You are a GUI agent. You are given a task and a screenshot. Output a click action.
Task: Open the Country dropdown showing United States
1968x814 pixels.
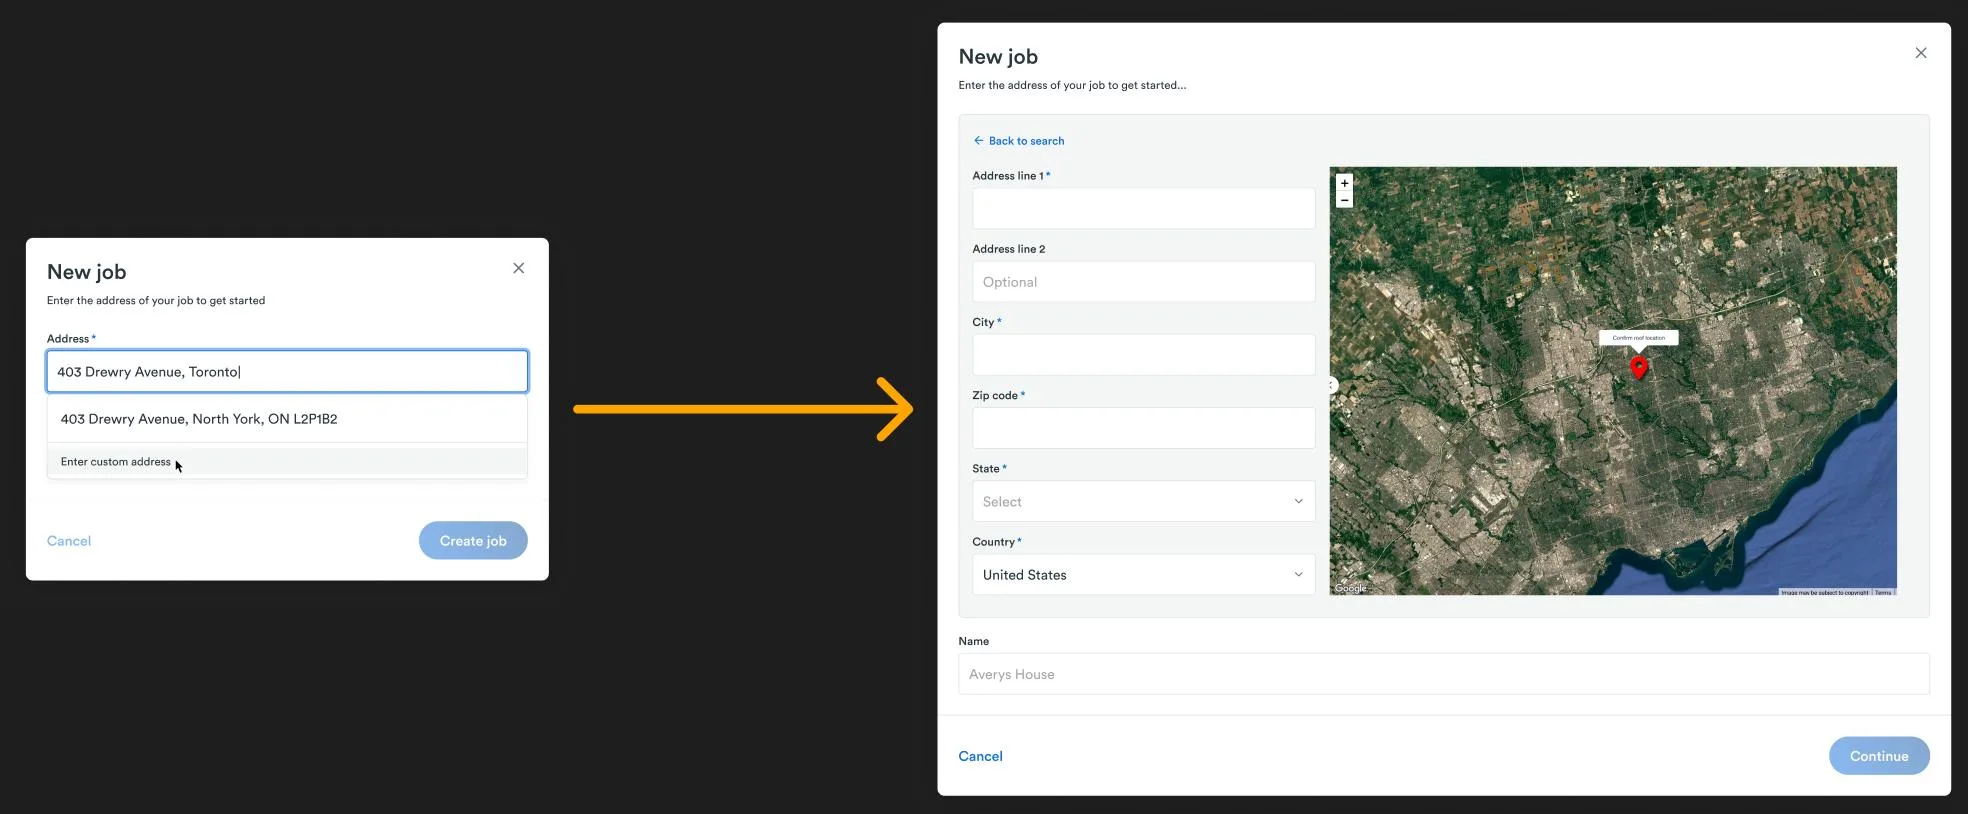pyautogui.click(x=1143, y=575)
